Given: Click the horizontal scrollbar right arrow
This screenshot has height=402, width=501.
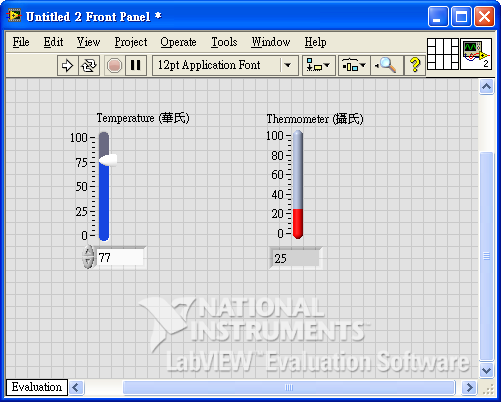Looking at the screenshot, I should pos(469,387).
